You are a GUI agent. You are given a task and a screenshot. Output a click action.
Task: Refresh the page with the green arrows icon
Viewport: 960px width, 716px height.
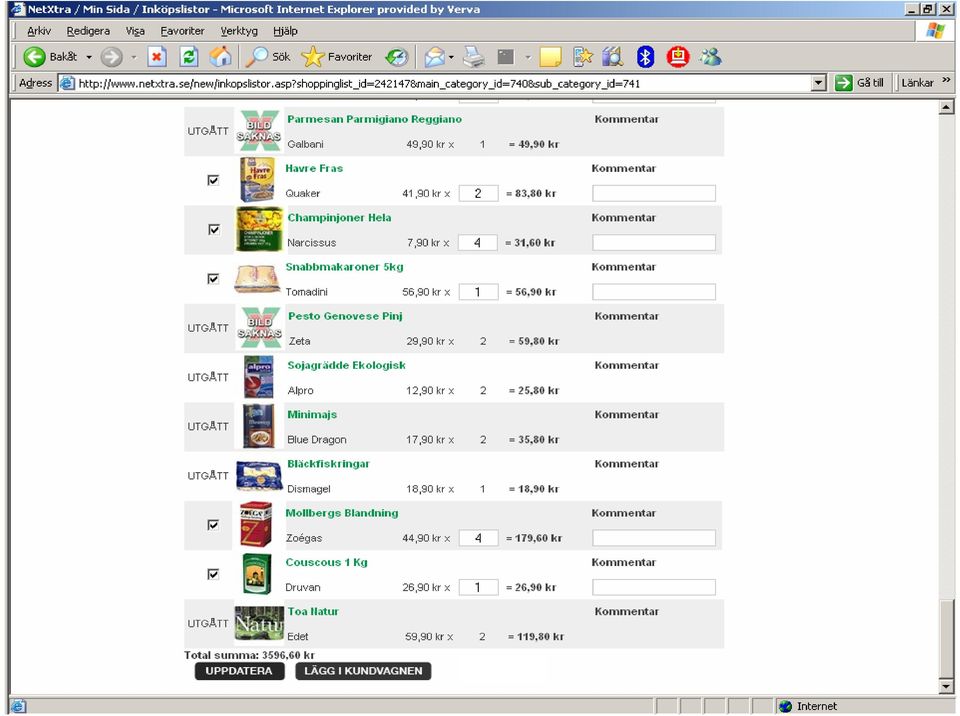point(189,57)
